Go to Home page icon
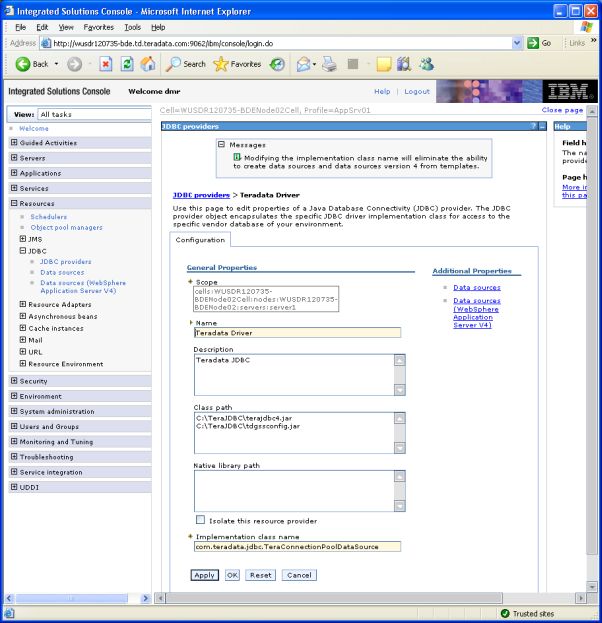The width and height of the screenshot is (602, 623). tap(148, 64)
